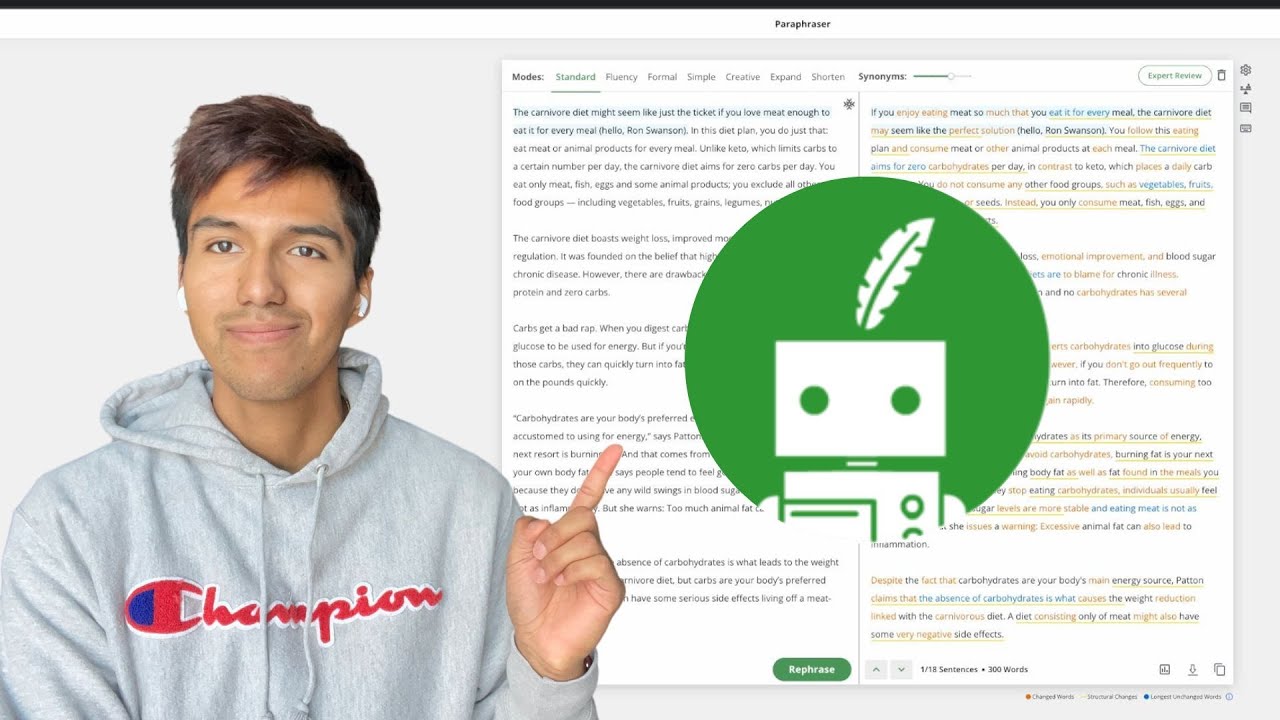
Task: Click "Ron Swanson" in the paraphrased output
Action: [1075, 131]
